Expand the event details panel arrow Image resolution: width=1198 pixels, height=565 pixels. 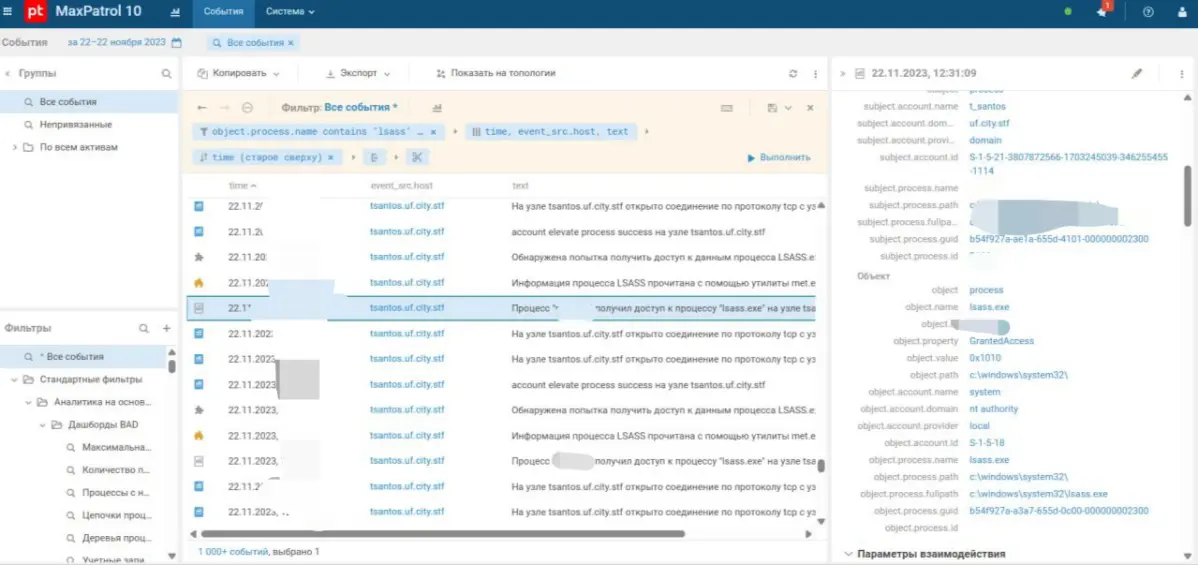coord(843,74)
